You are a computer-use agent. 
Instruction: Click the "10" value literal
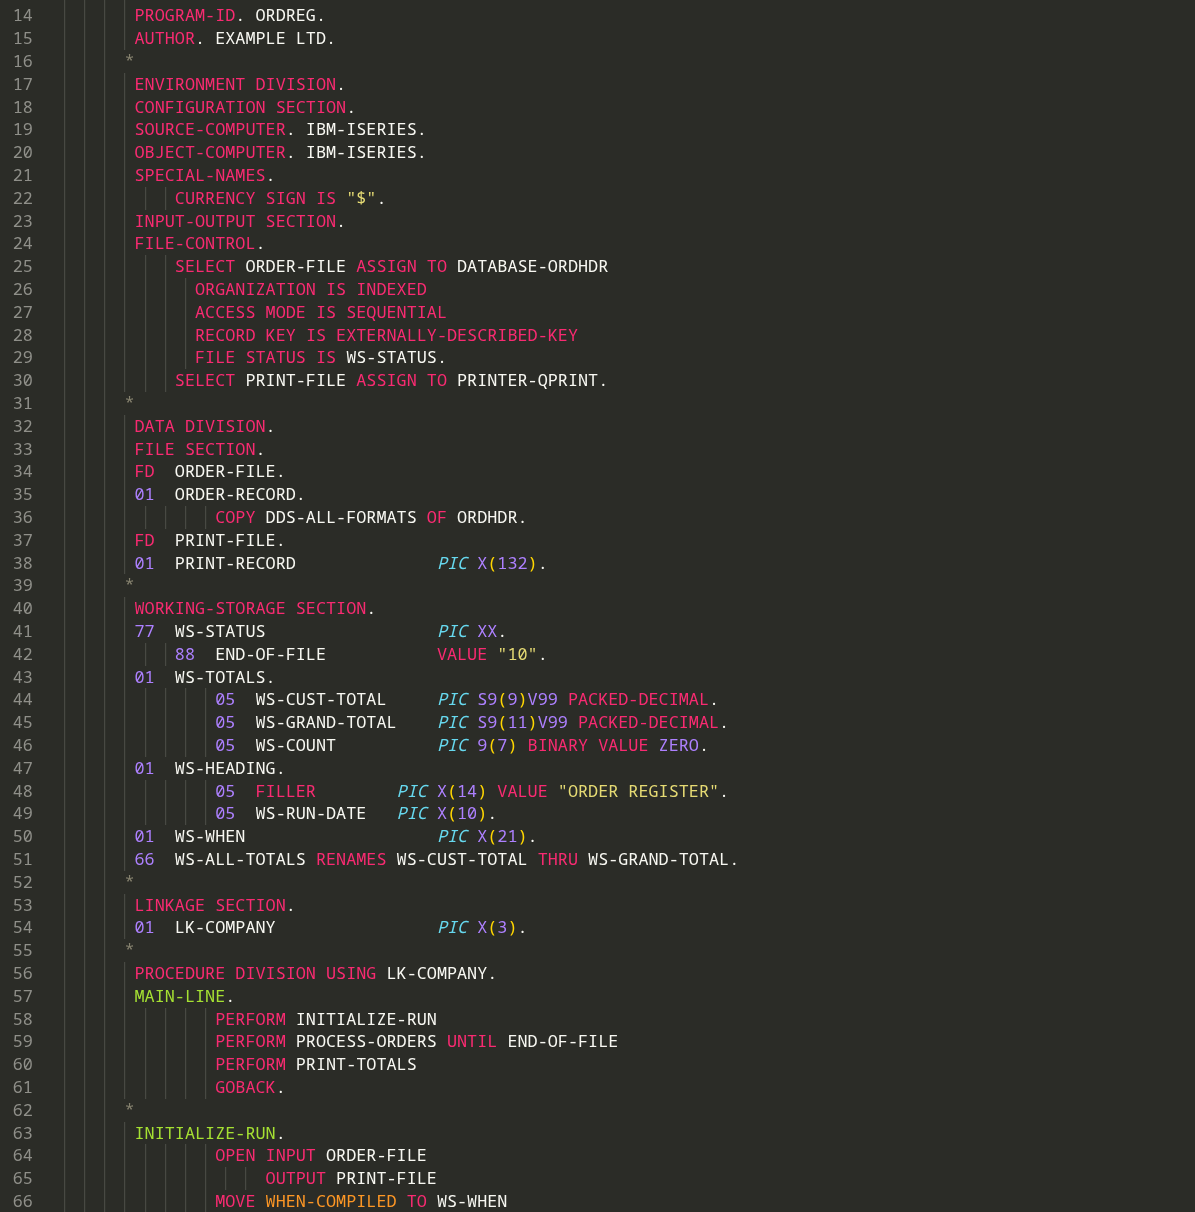click(x=517, y=655)
